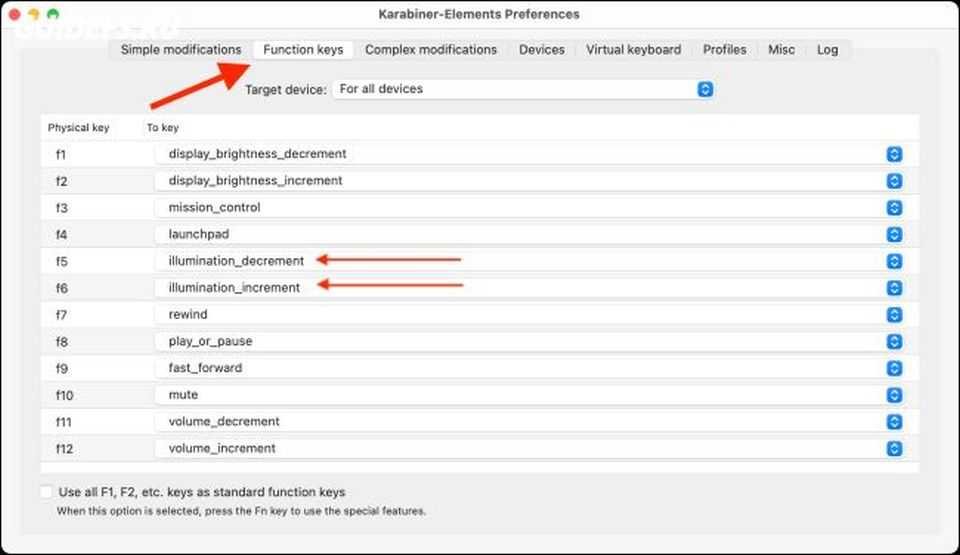
Task: Expand the f2 display_brightness_increment selector
Action: click(894, 181)
